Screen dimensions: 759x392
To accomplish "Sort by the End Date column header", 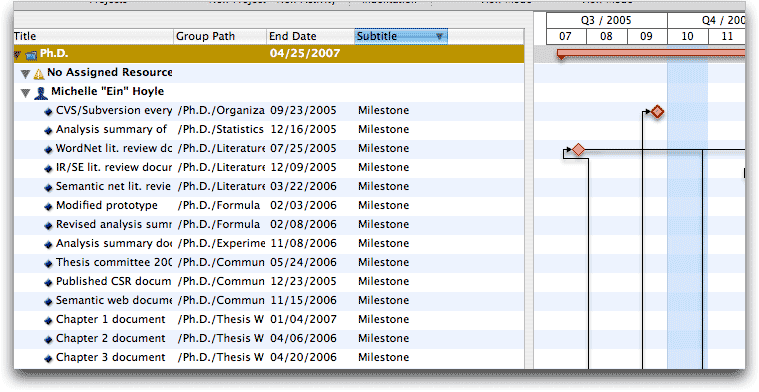I will (x=310, y=36).
